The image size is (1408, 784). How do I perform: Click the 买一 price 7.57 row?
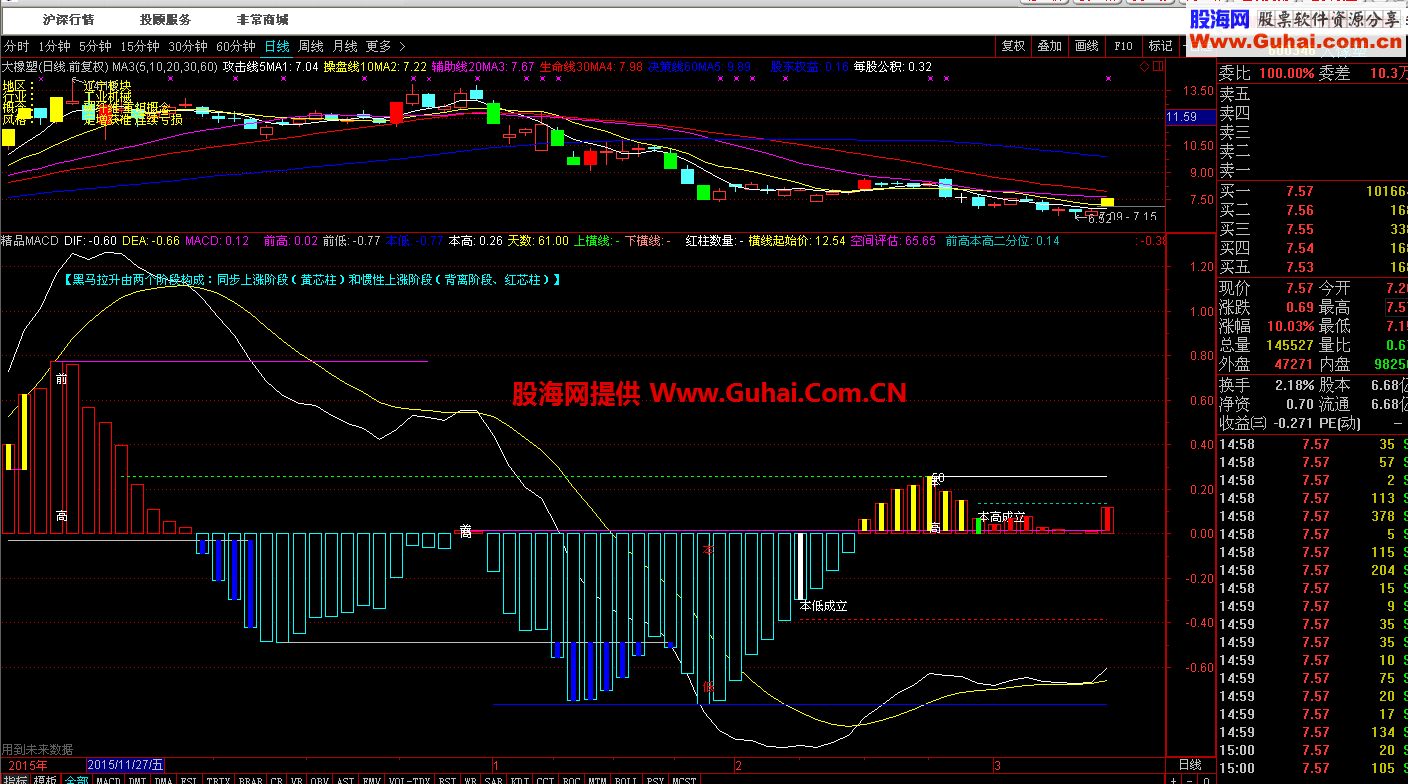(1312, 191)
